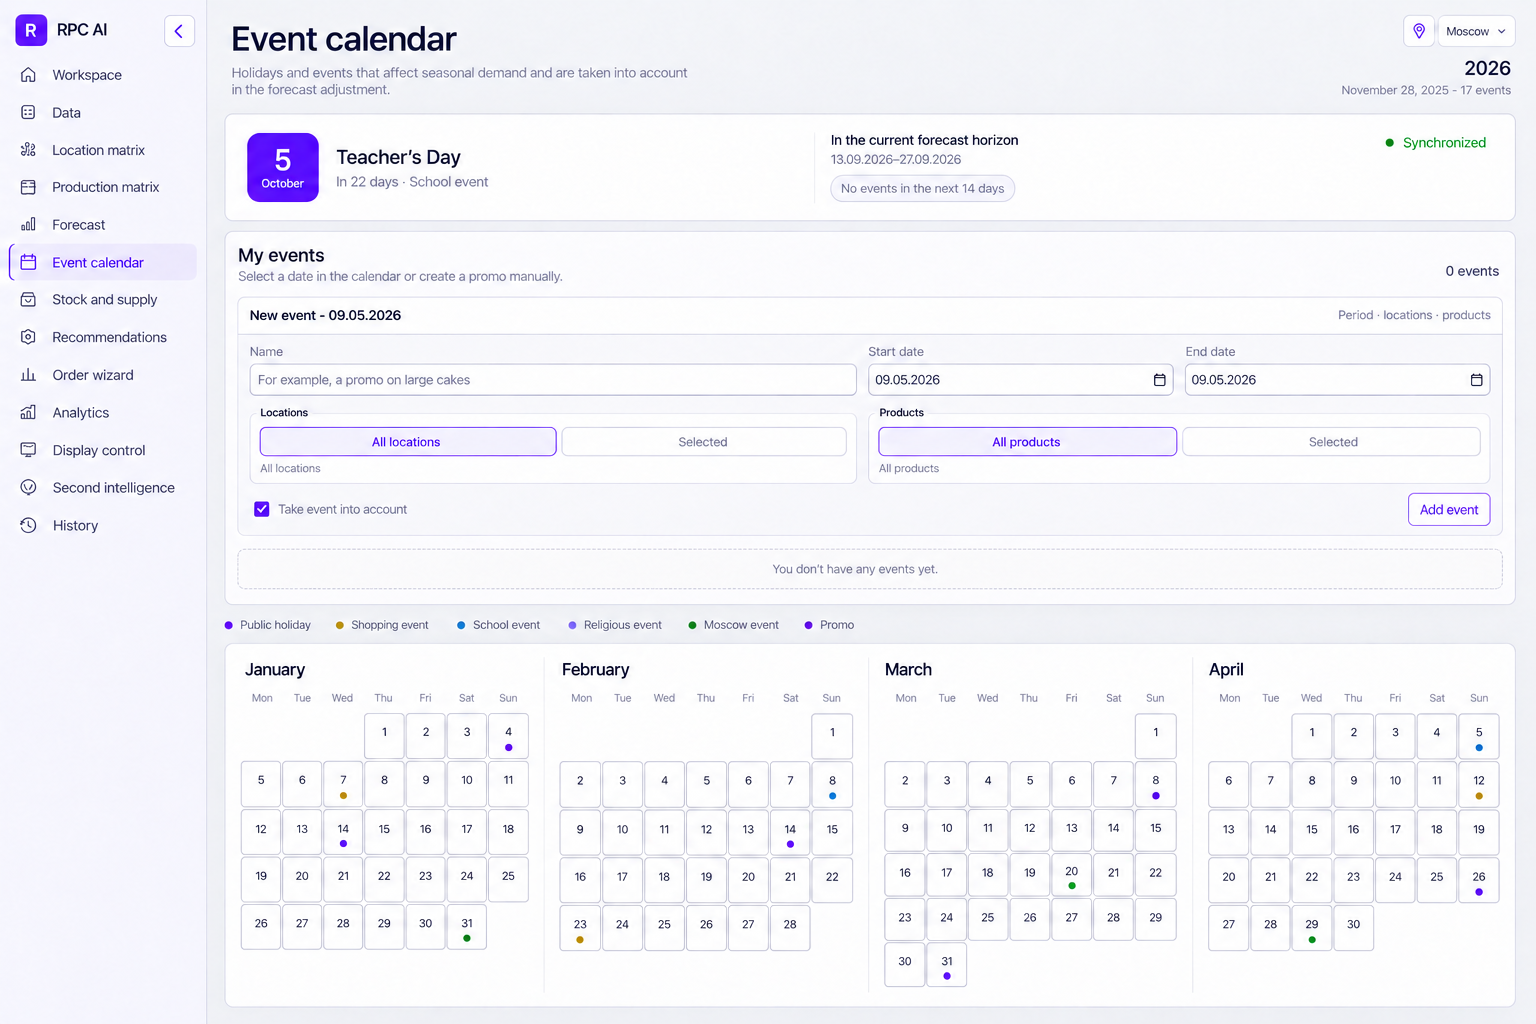
Task: Select January 14 in the calendar
Action: (x=343, y=831)
